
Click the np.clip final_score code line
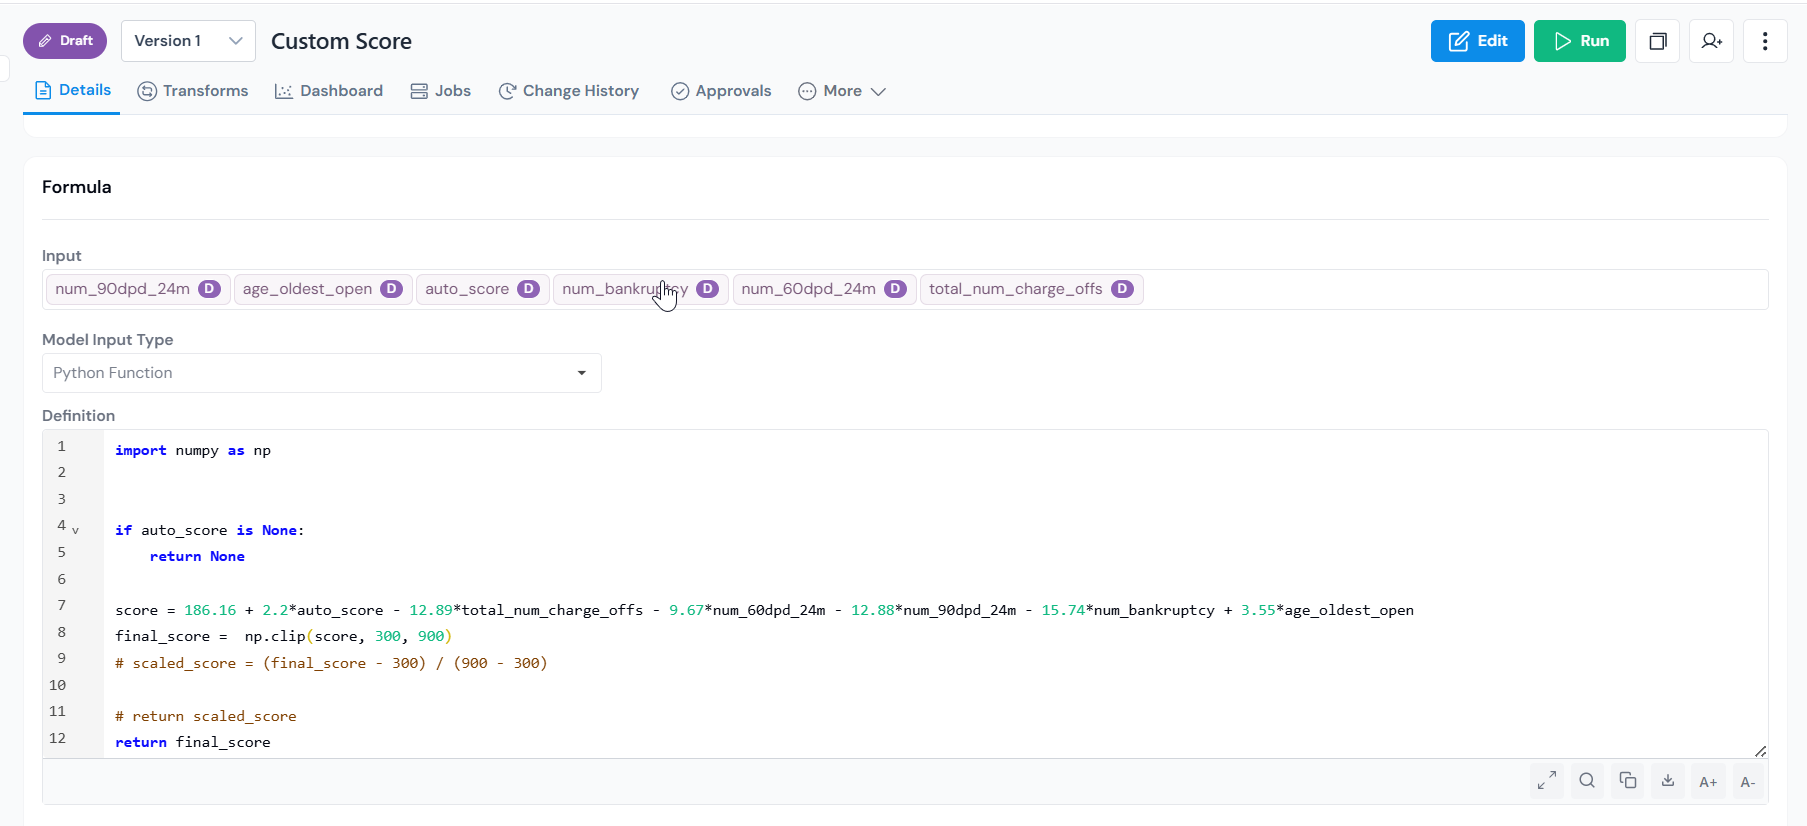coord(283,637)
